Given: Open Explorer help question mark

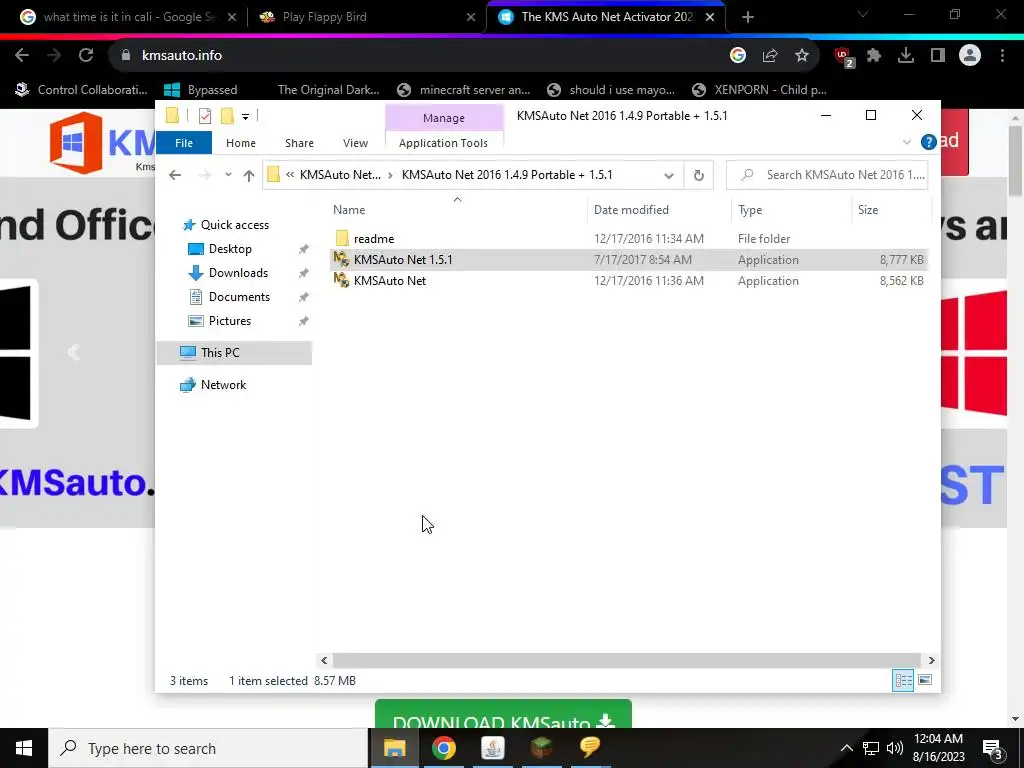Looking at the screenshot, I should 928,142.
